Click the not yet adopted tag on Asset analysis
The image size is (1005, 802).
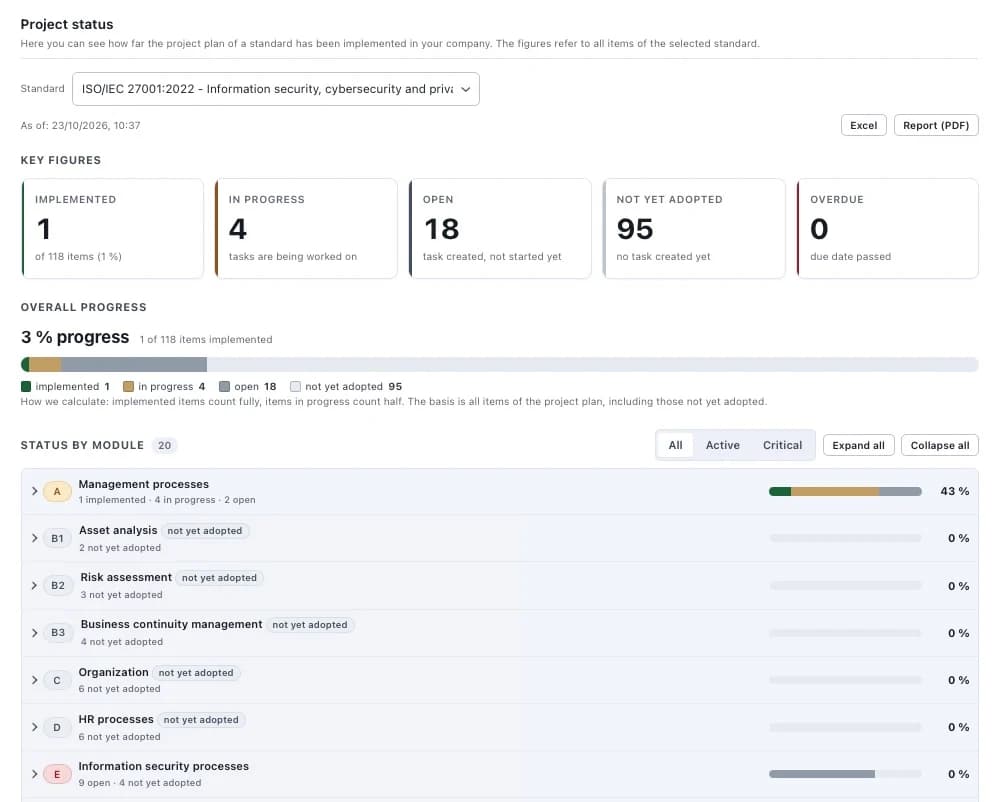click(204, 531)
